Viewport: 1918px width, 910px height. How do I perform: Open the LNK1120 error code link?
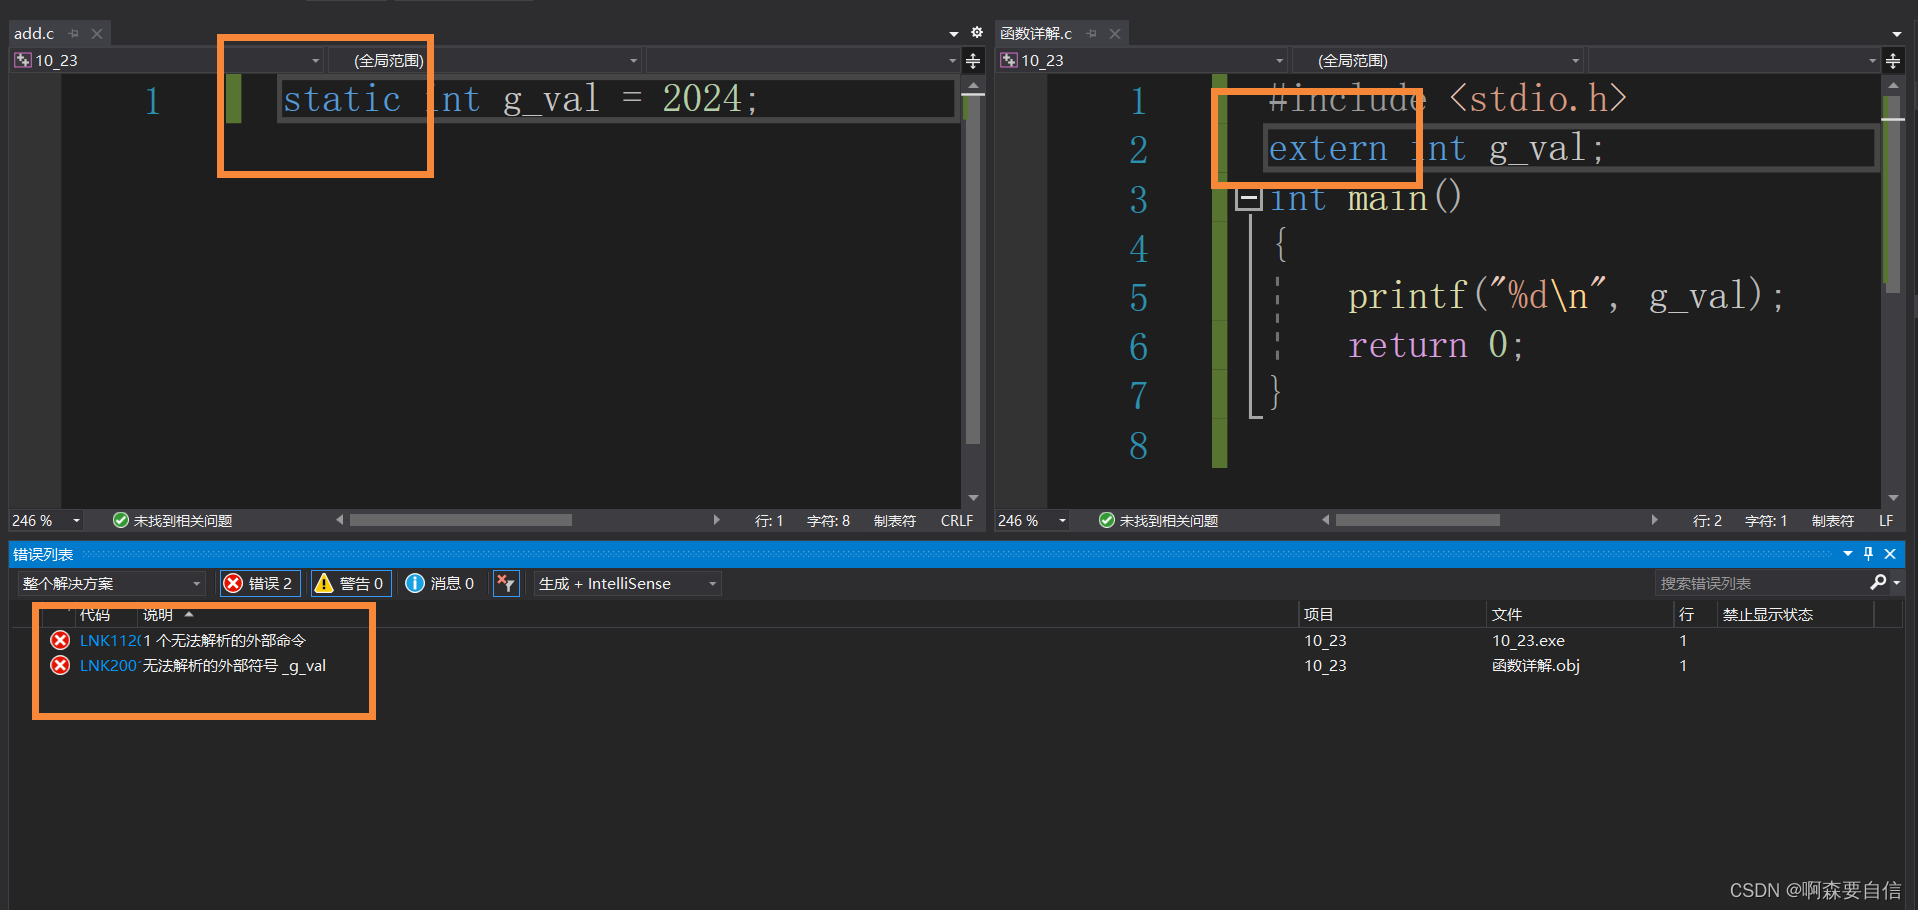pos(110,640)
